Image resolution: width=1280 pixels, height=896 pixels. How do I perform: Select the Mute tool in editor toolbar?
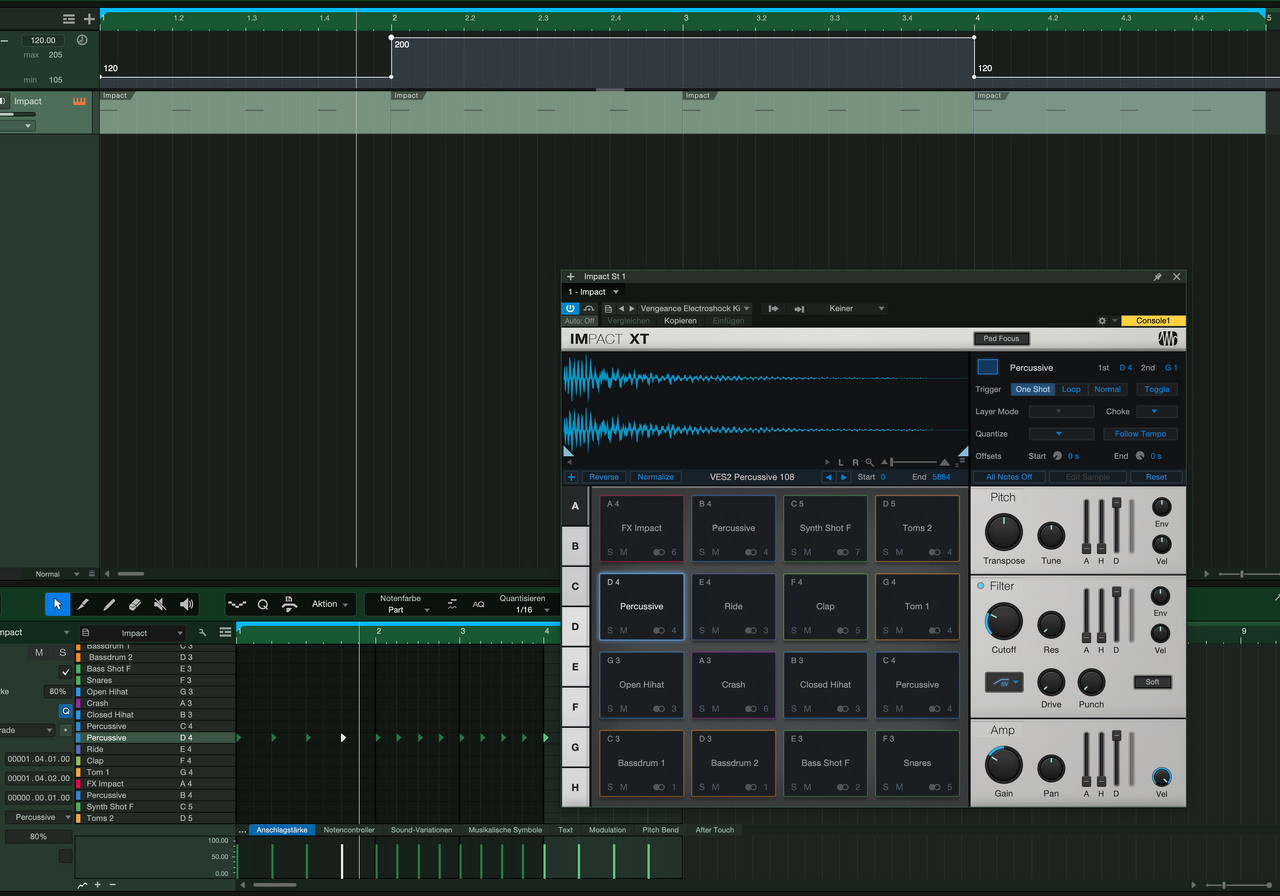coord(160,604)
